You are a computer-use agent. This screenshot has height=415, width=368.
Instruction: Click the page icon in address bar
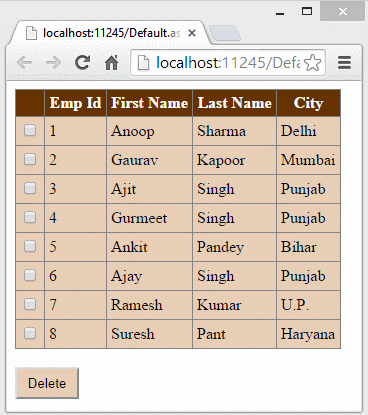[x=143, y=63]
